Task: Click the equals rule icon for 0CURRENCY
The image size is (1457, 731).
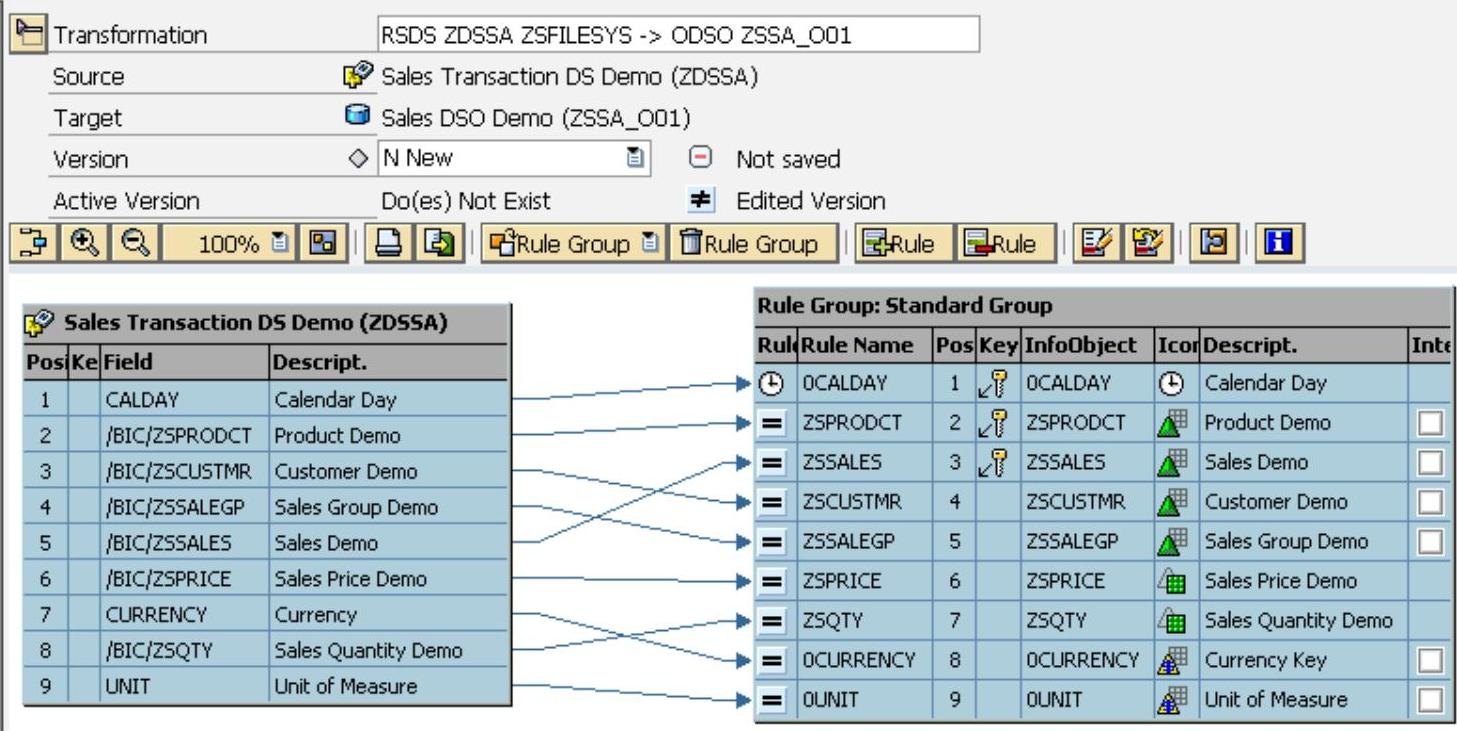Action: (x=772, y=661)
